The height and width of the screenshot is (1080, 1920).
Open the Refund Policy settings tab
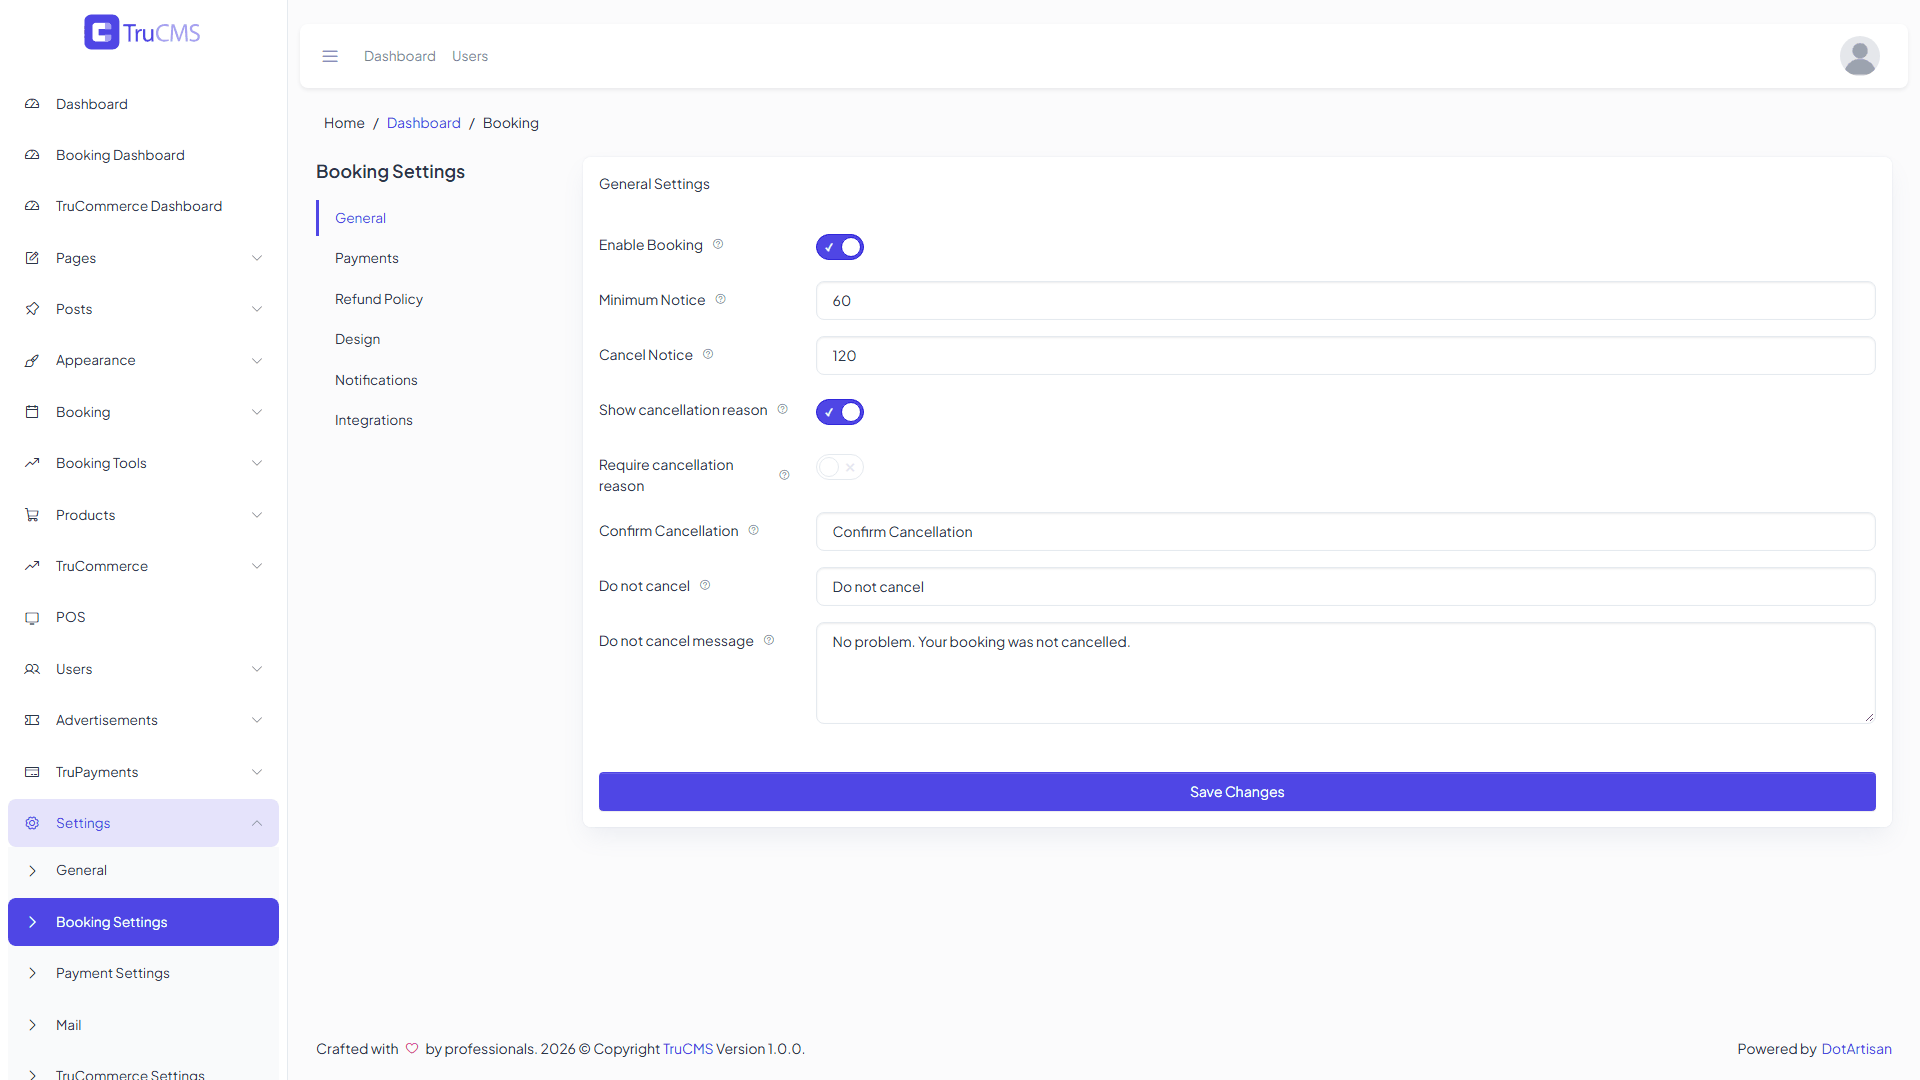379,299
